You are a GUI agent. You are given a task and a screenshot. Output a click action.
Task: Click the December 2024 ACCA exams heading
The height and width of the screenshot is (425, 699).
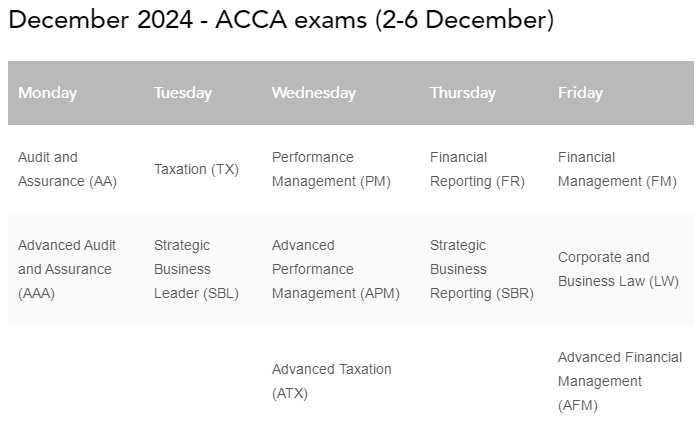tap(280, 21)
